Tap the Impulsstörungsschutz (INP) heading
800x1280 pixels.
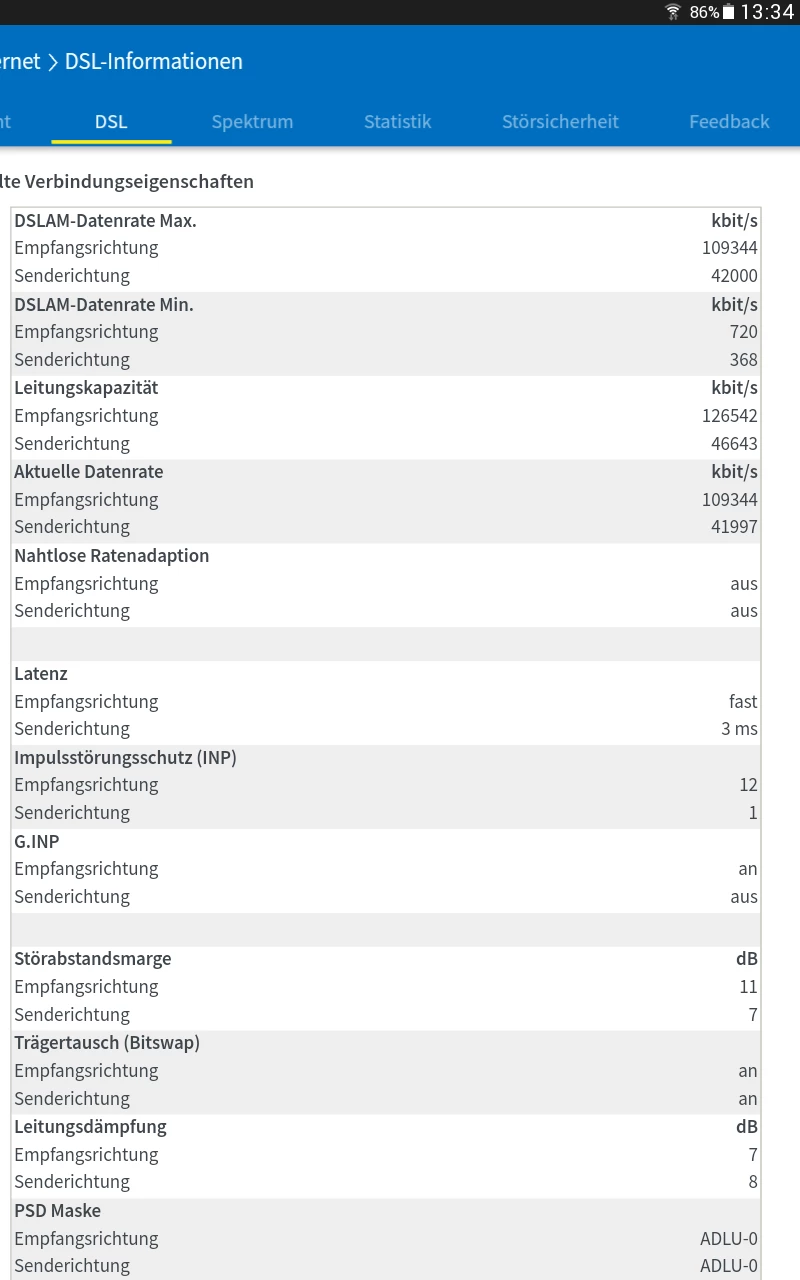click(125, 758)
